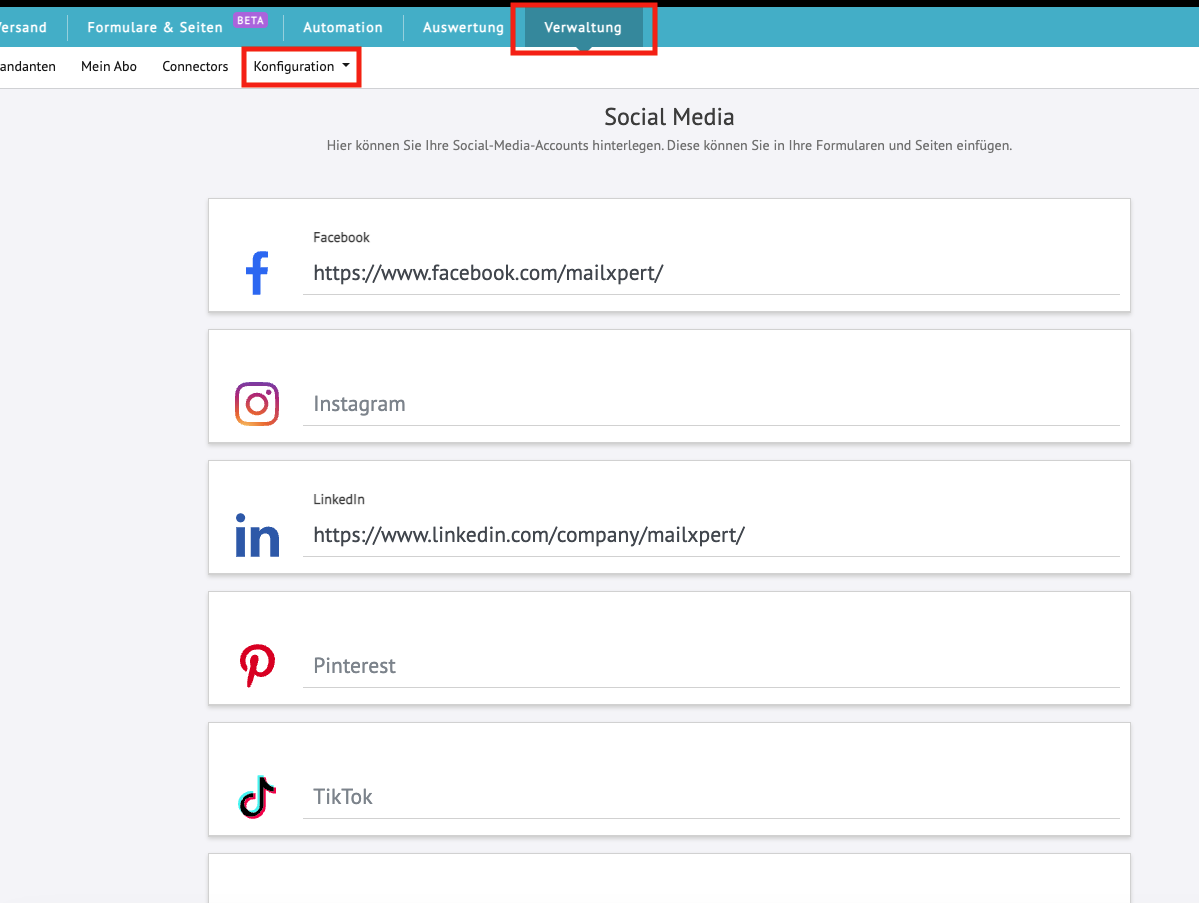Focus the Facebook URL input field

pos(710,273)
